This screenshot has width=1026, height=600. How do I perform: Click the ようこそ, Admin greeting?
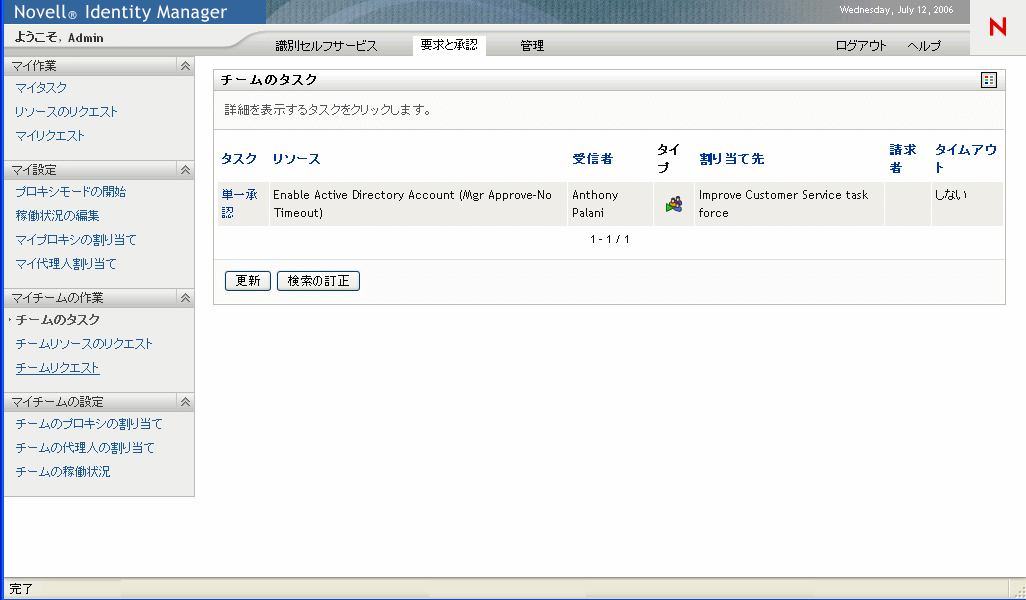click(x=59, y=38)
